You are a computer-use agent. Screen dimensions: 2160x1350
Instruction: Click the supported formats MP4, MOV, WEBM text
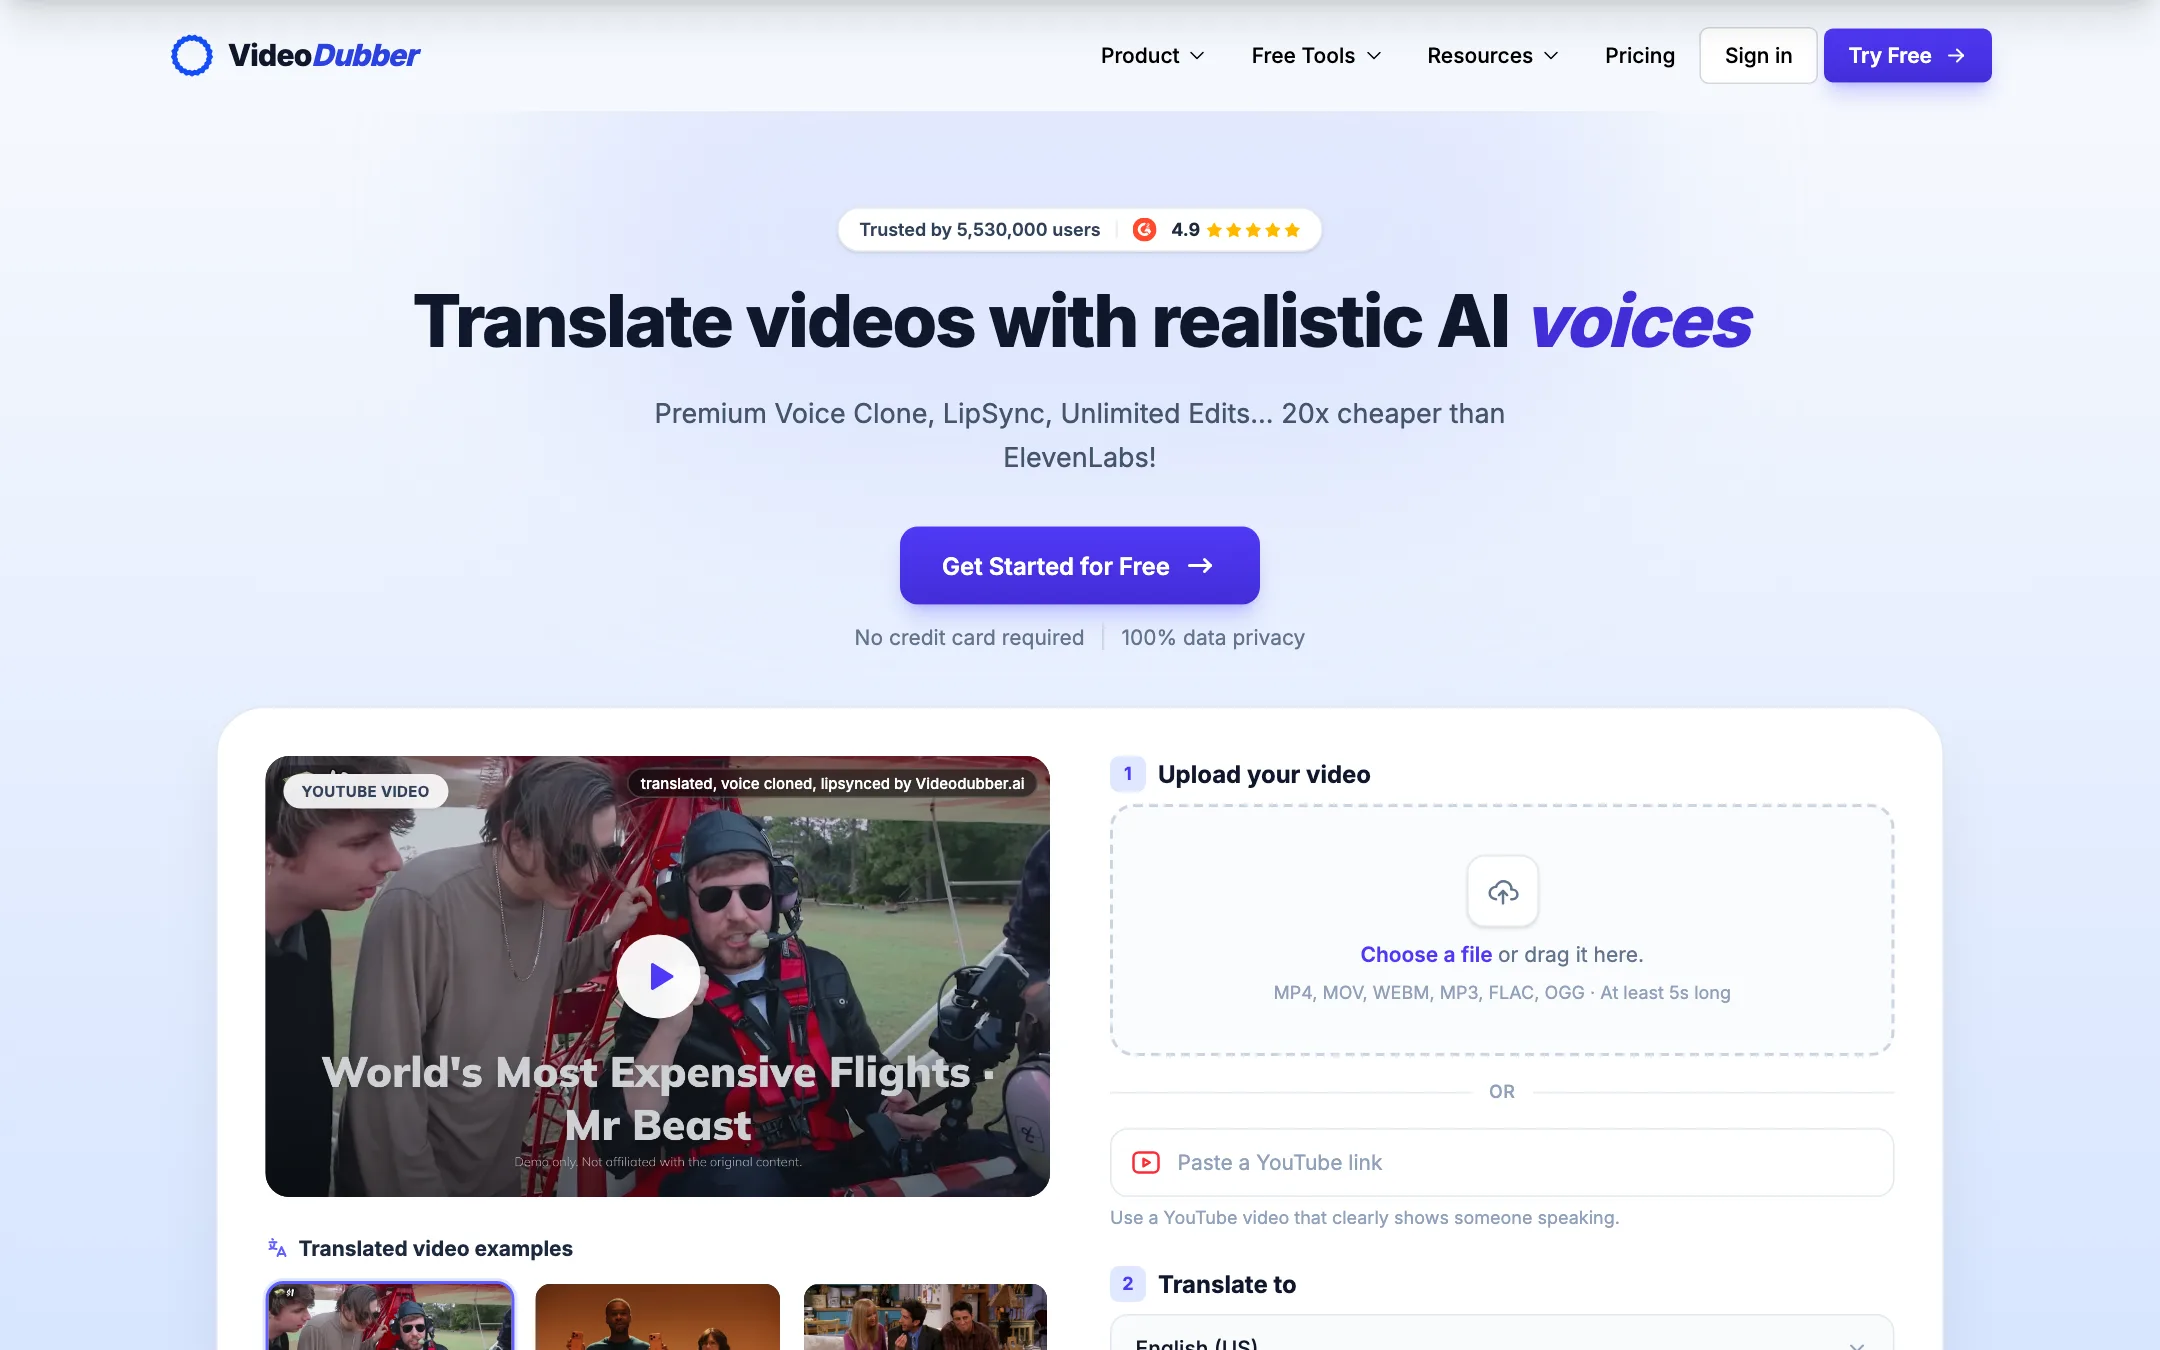tap(1501, 993)
